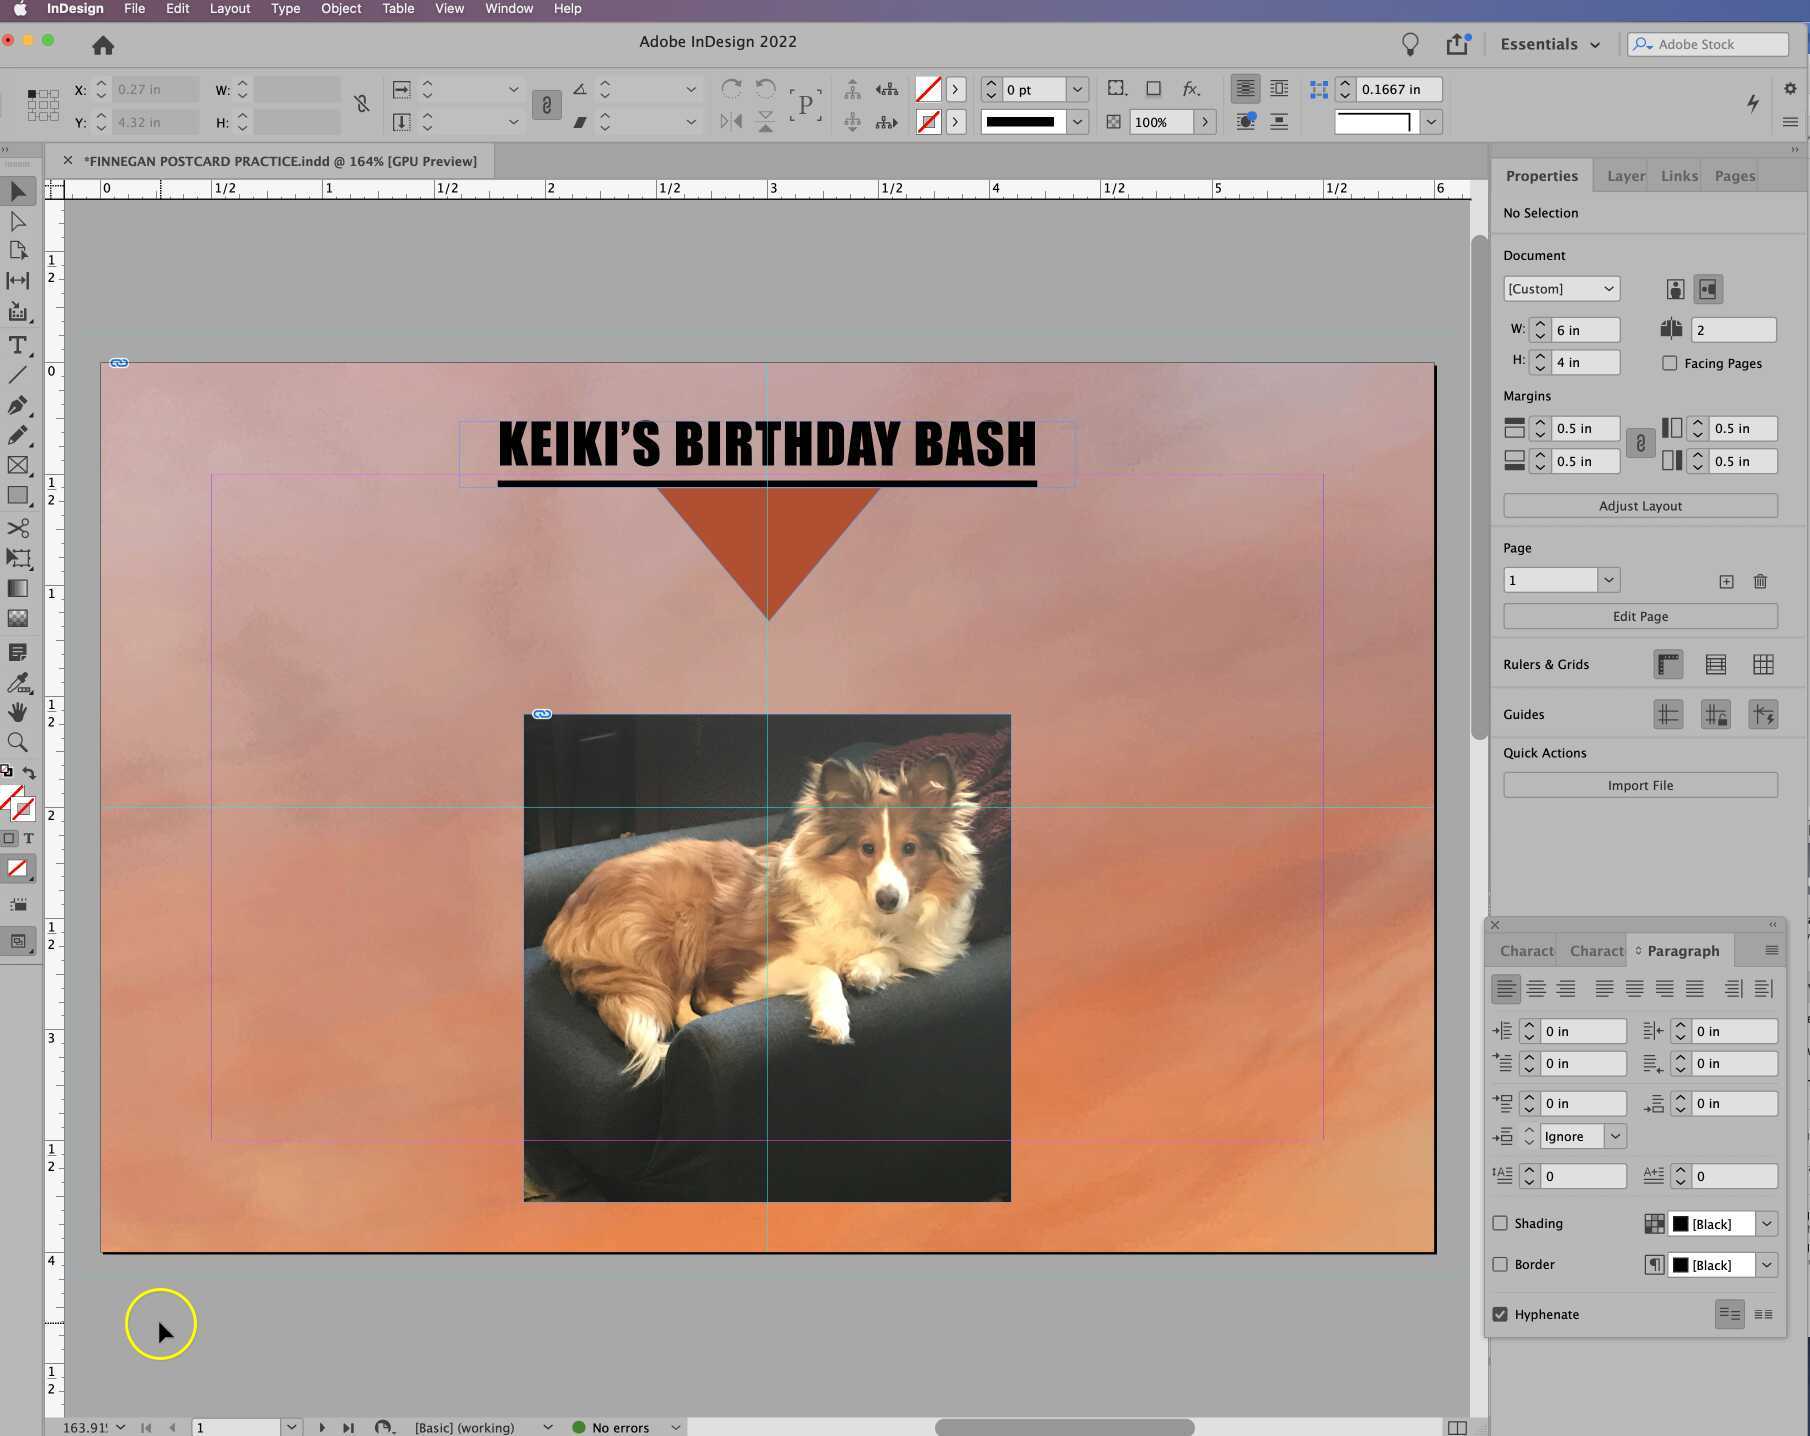Disable the Hyphenate checkbox

(x=1500, y=1314)
